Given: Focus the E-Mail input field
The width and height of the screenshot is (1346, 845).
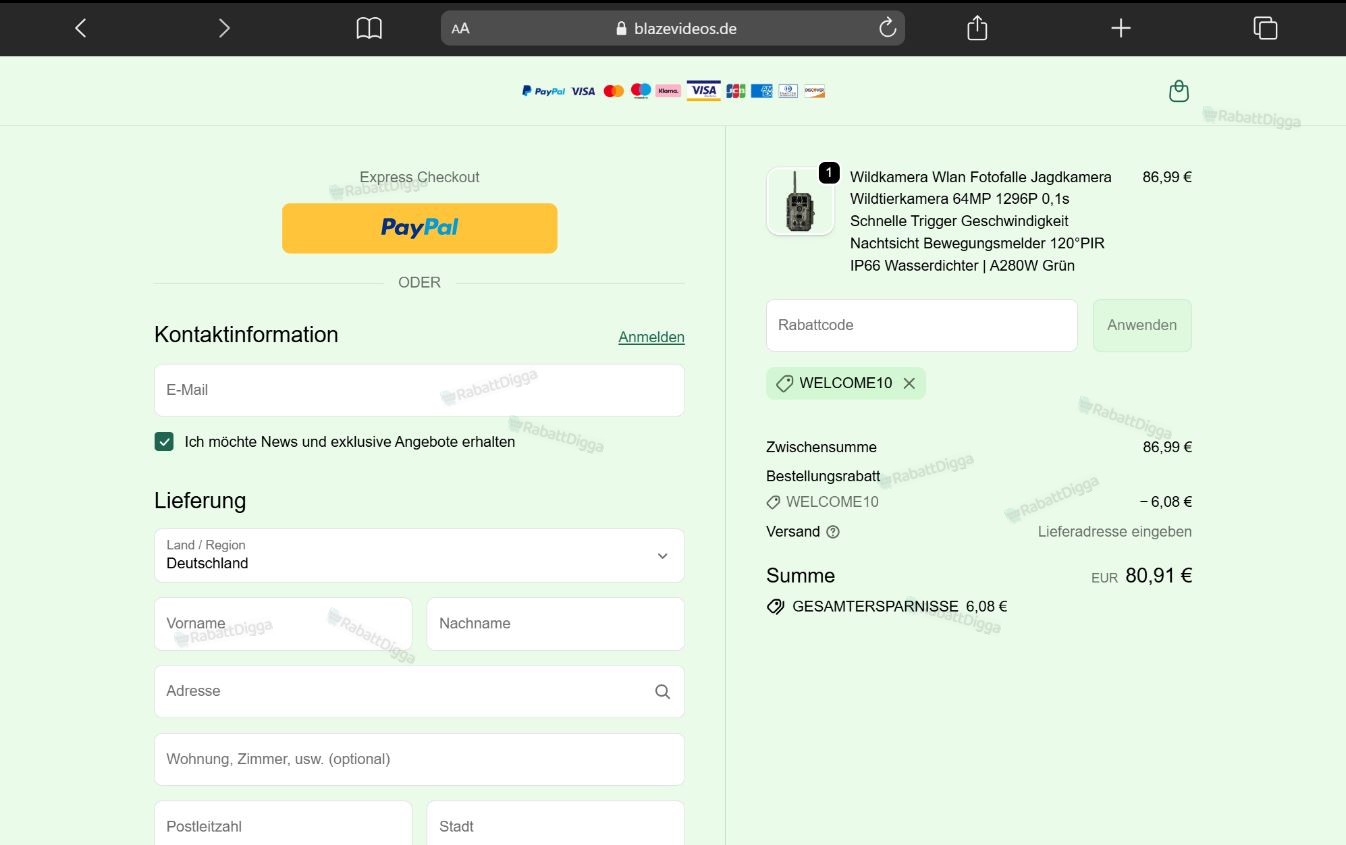Looking at the screenshot, I should point(419,390).
